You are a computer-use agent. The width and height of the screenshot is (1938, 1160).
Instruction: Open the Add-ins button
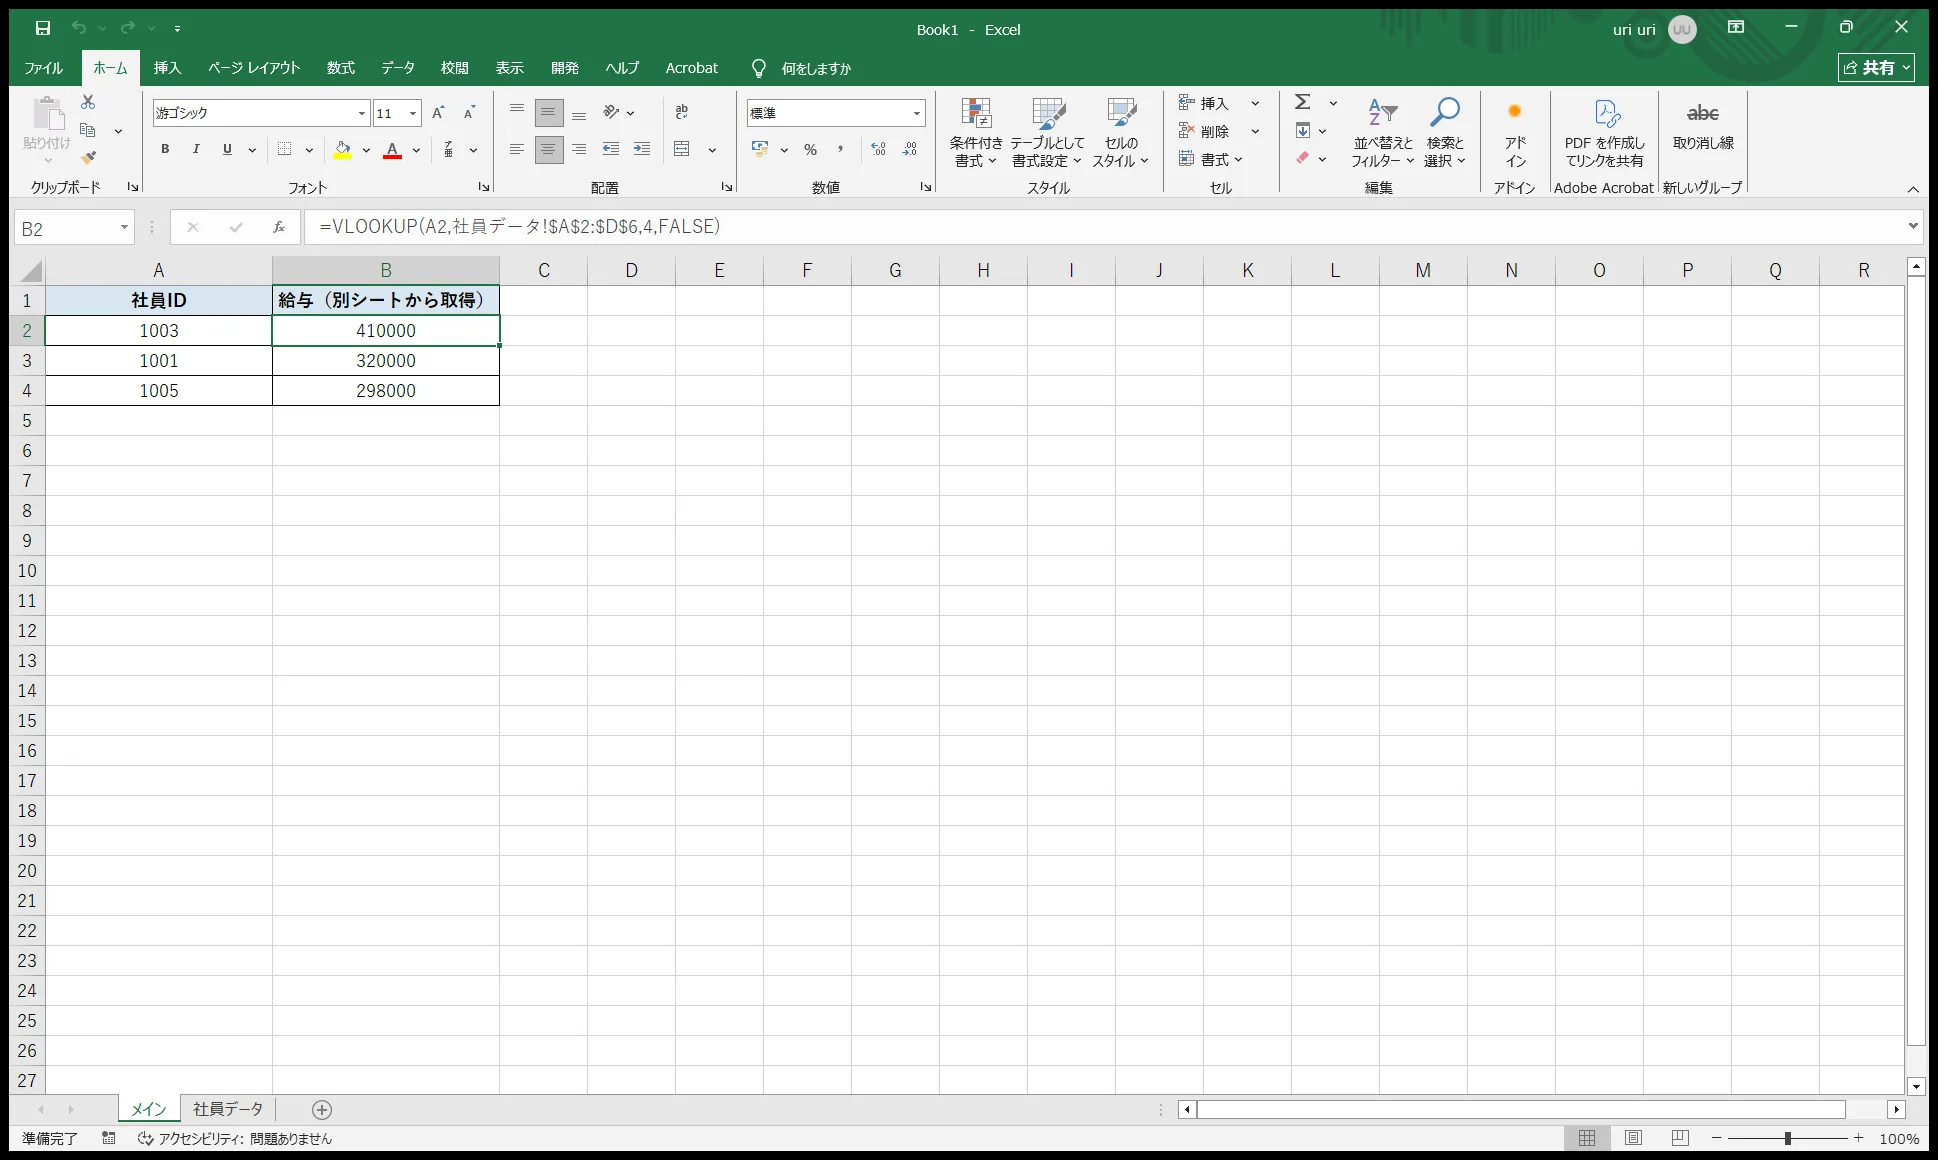click(x=1515, y=132)
